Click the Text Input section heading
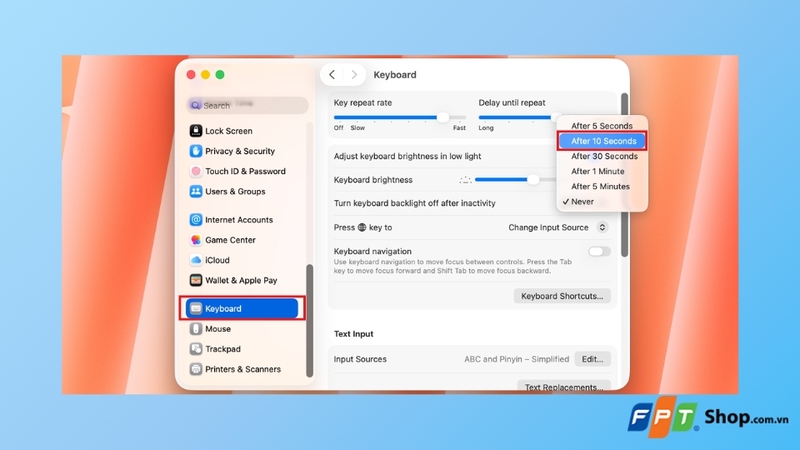Screen dimensions: 800x450 (354, 334)
